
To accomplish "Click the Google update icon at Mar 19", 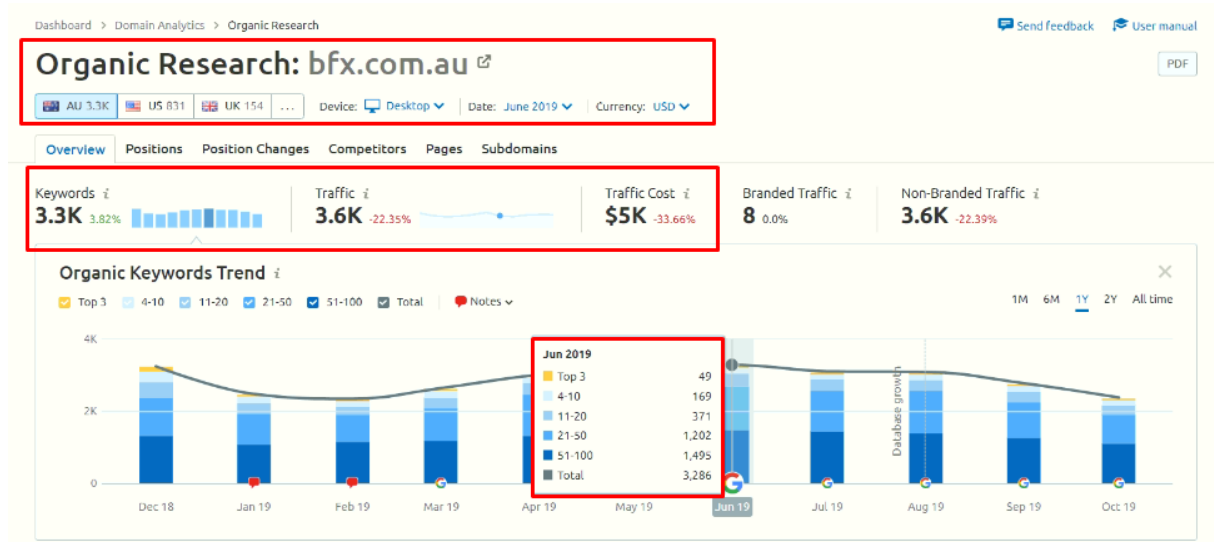I will 440,482.
